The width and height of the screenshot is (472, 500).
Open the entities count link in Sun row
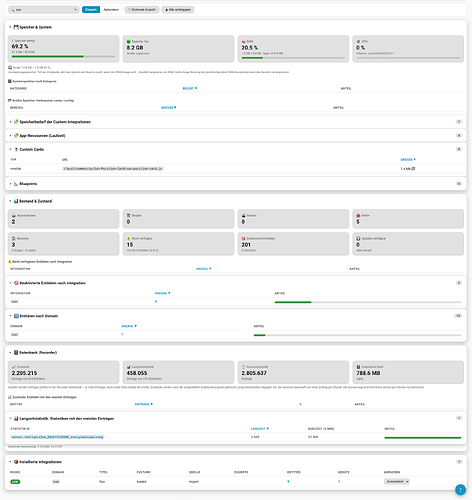(288, 482)
